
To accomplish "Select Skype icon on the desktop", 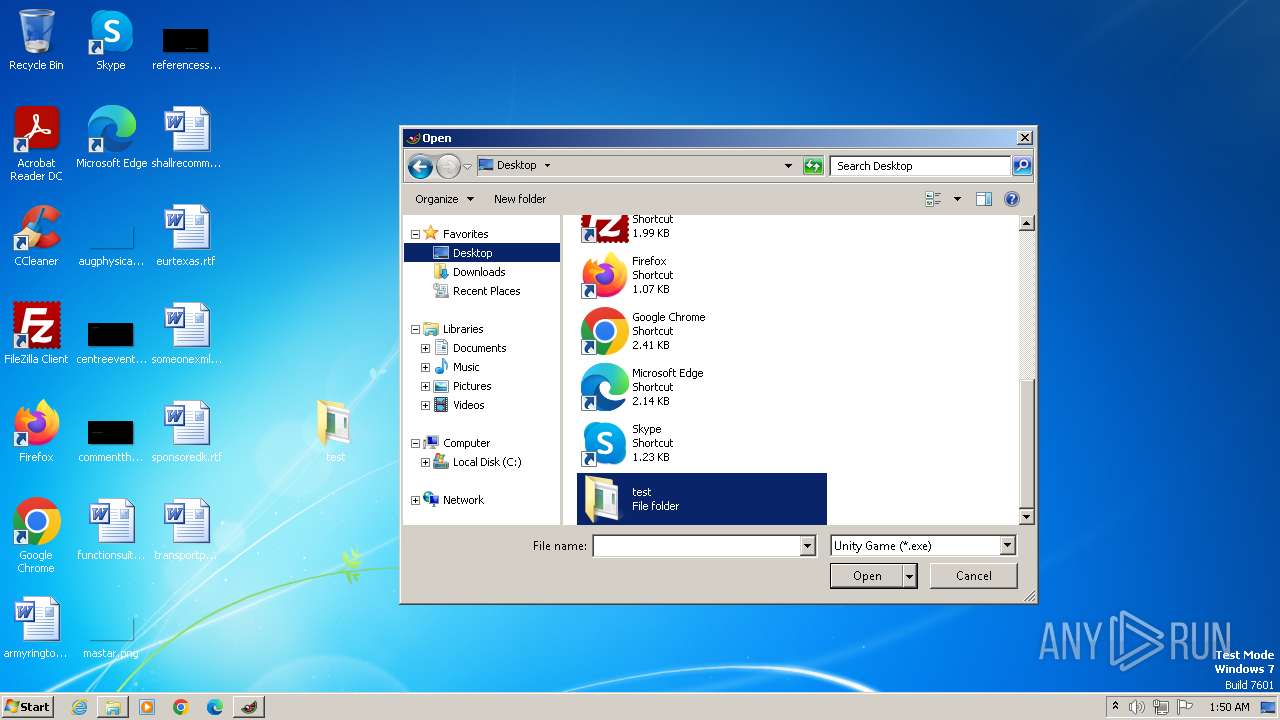I will coord(110,40).
